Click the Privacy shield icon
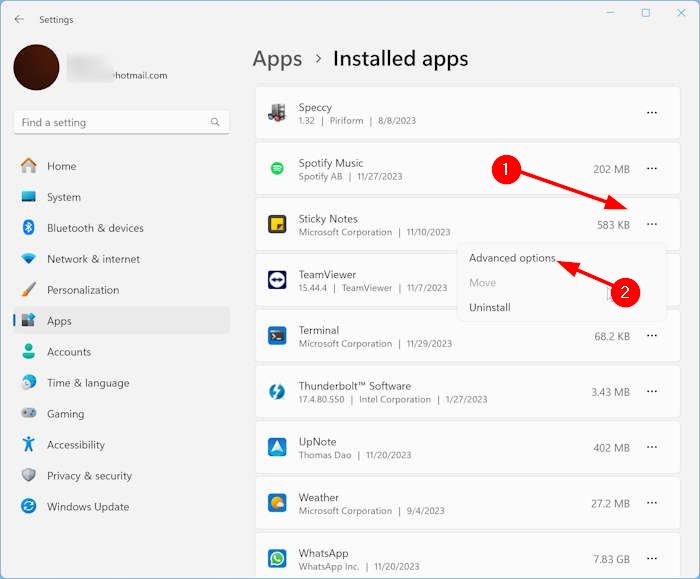Viewport: 700px width, 579px height. [x=29, y=475]
